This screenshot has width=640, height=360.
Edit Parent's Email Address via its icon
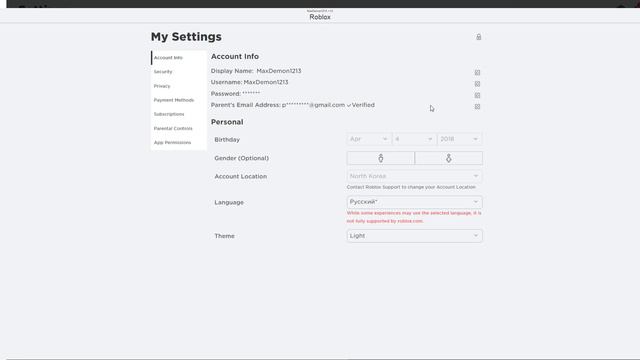477,107
